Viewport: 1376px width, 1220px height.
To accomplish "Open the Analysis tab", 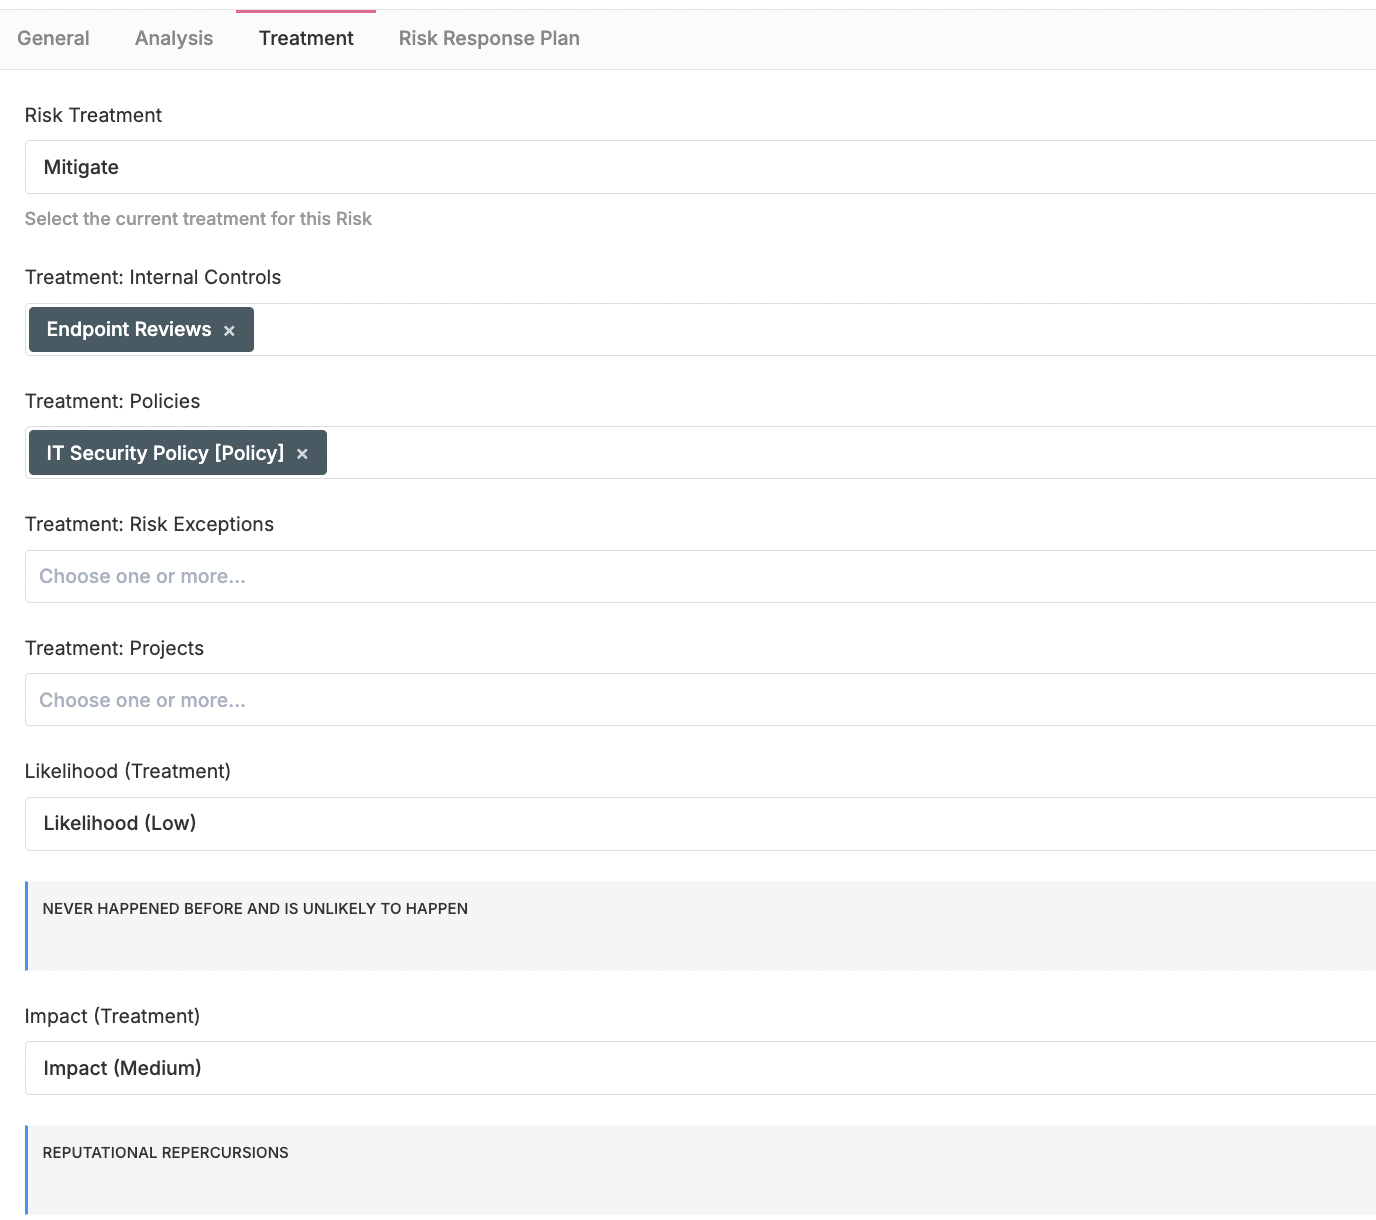I will tap(174, 38).
